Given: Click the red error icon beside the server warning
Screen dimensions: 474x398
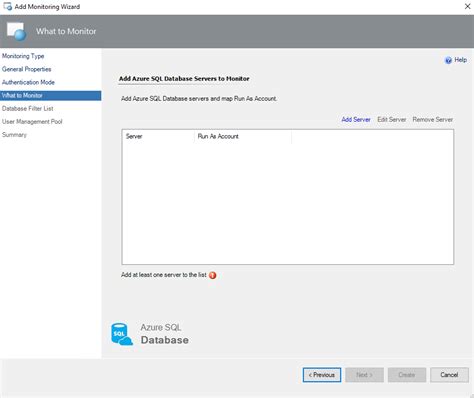Looking at the screenshot, I should (212, 275).
